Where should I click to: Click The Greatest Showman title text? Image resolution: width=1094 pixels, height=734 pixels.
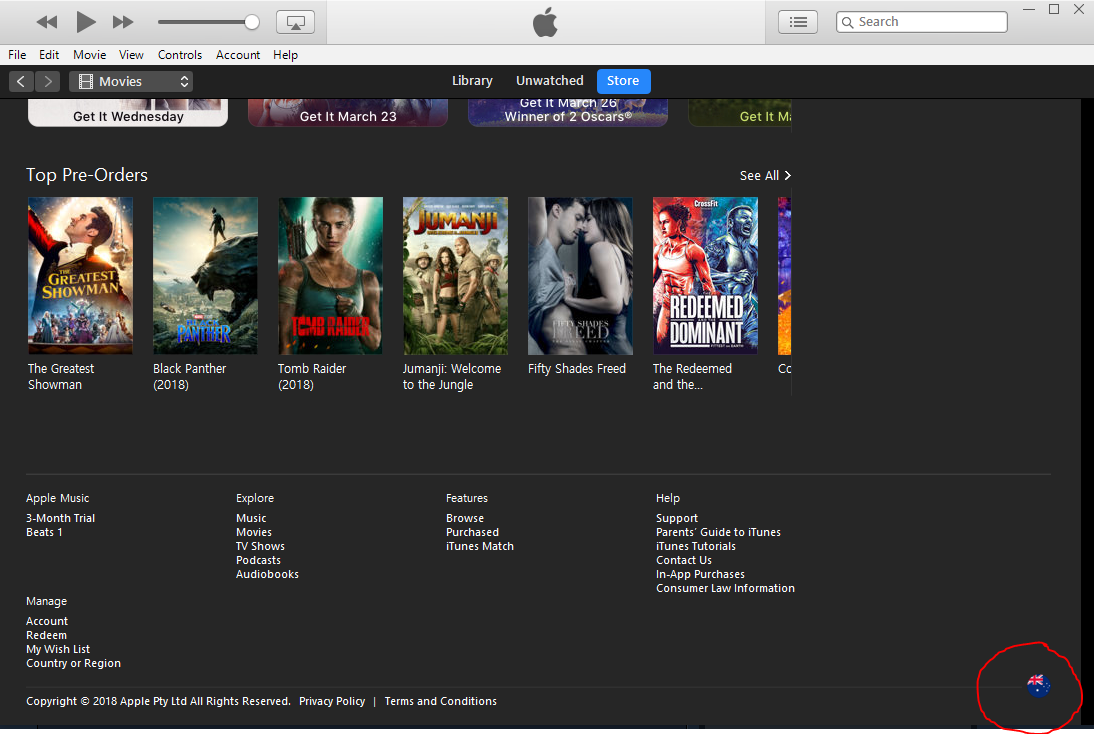[x=61, y=377]
